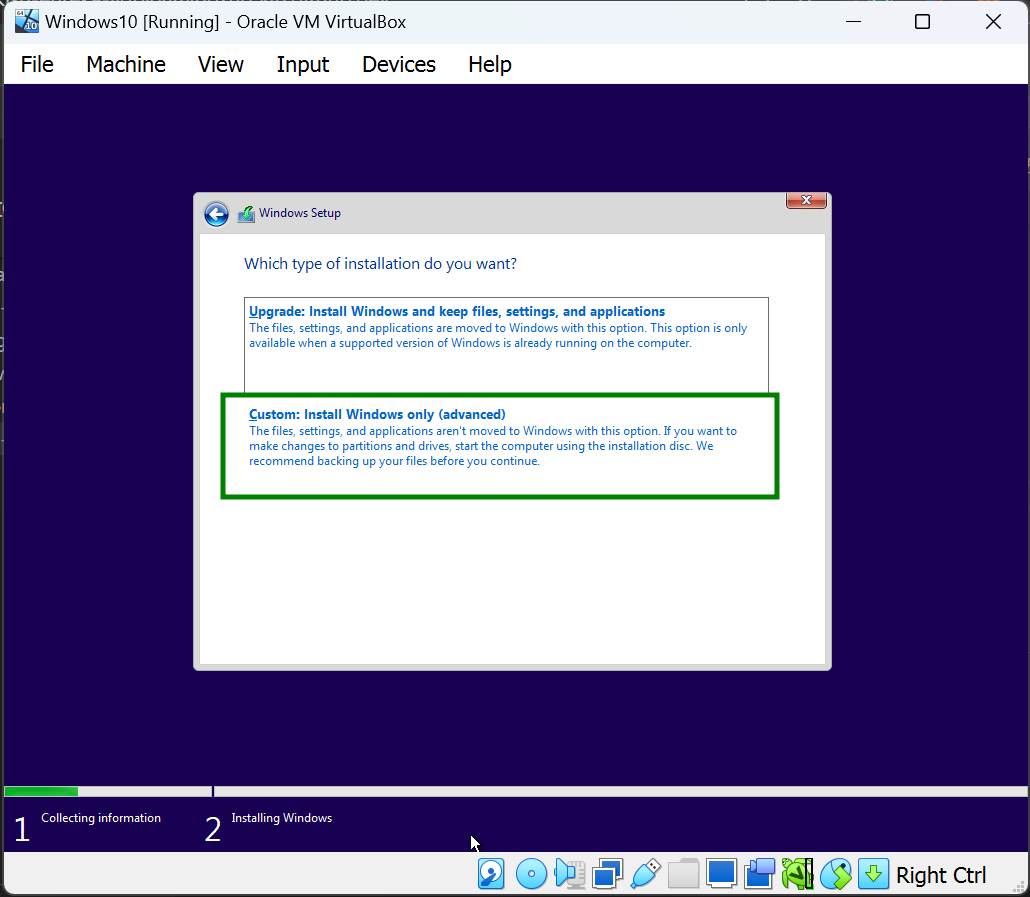
Task: Choose Upgrade: Install Windows and keep files
Action: tap(506, 344)
